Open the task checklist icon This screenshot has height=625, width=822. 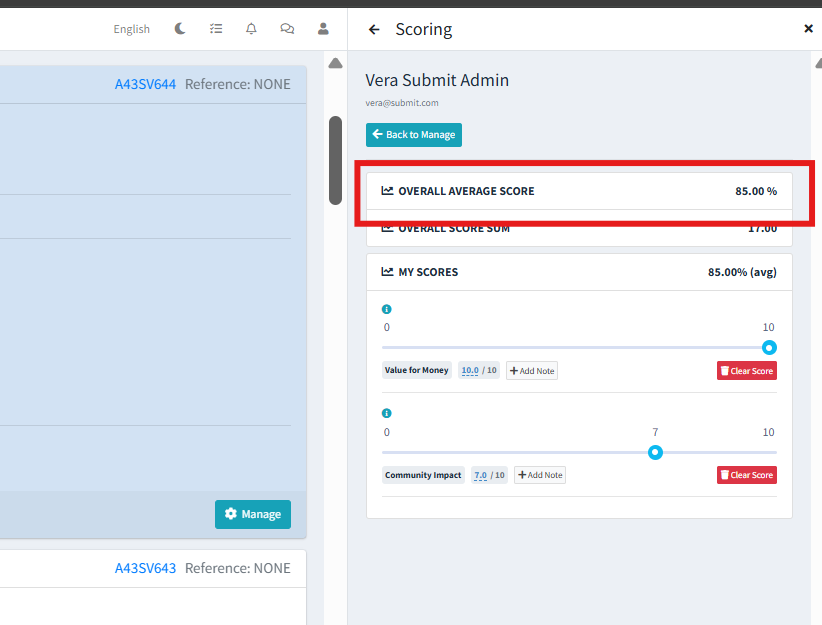[216, 29]
